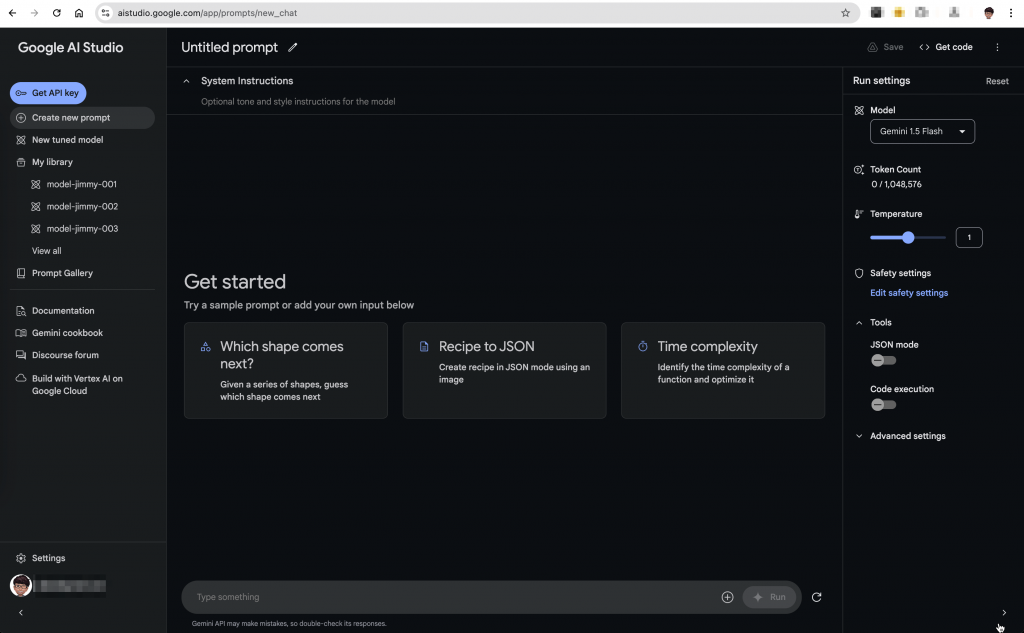View site information icon in address bar
The image size is (1024, 633).
coord(106,13)
